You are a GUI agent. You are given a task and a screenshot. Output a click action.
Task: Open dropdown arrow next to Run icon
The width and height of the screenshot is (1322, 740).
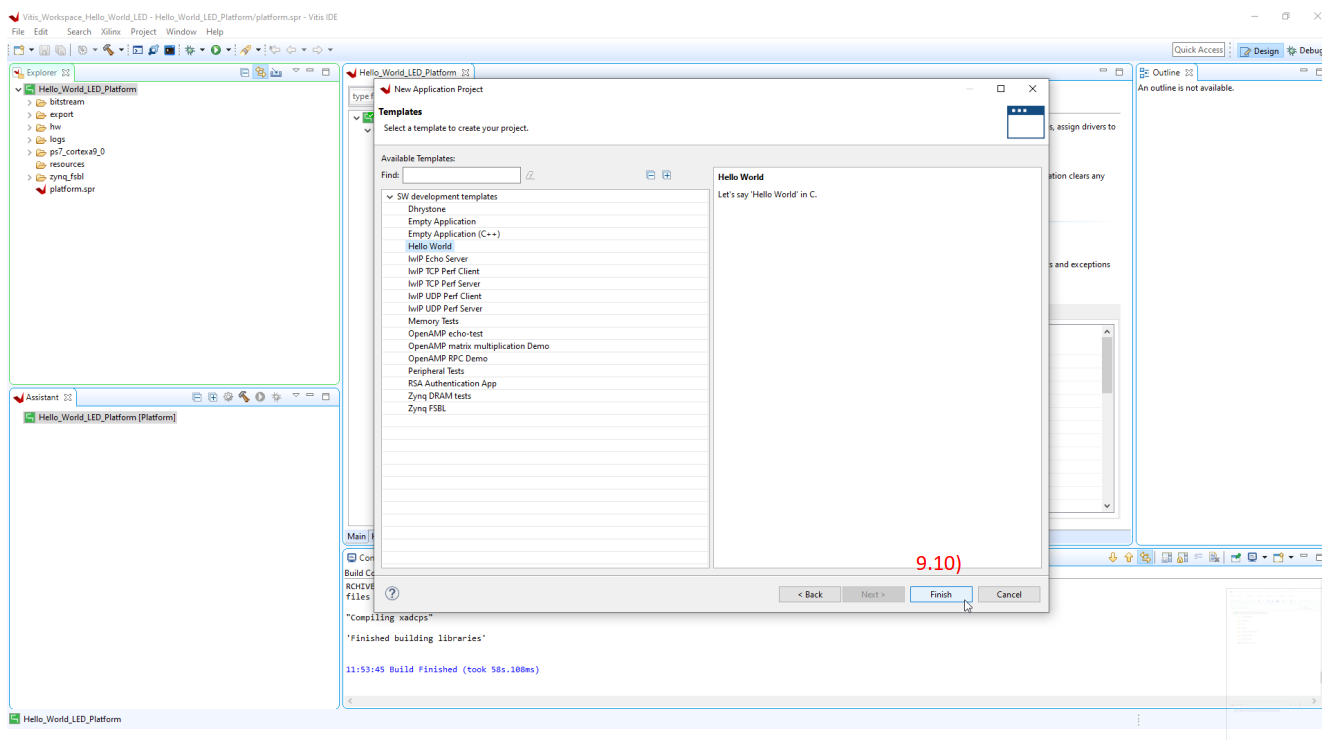click(228, 50)
